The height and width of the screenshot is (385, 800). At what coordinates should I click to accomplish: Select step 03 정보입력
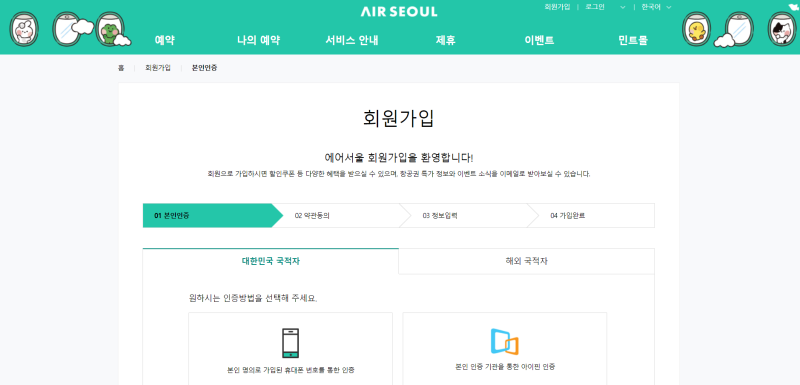[468, 216]
